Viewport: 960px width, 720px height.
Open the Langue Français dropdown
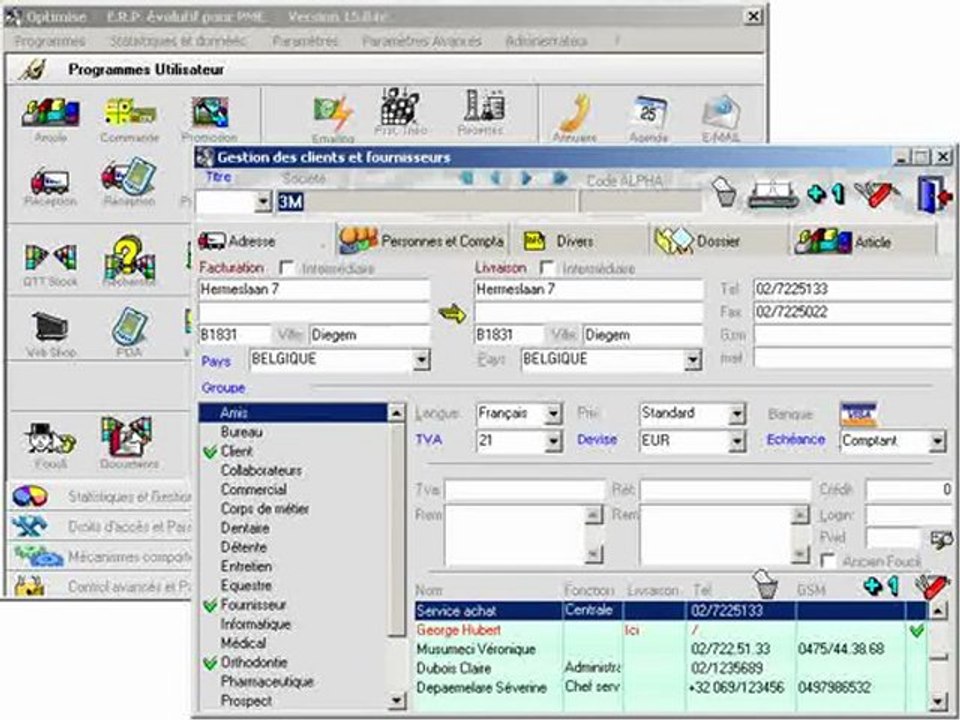[553, 414]
